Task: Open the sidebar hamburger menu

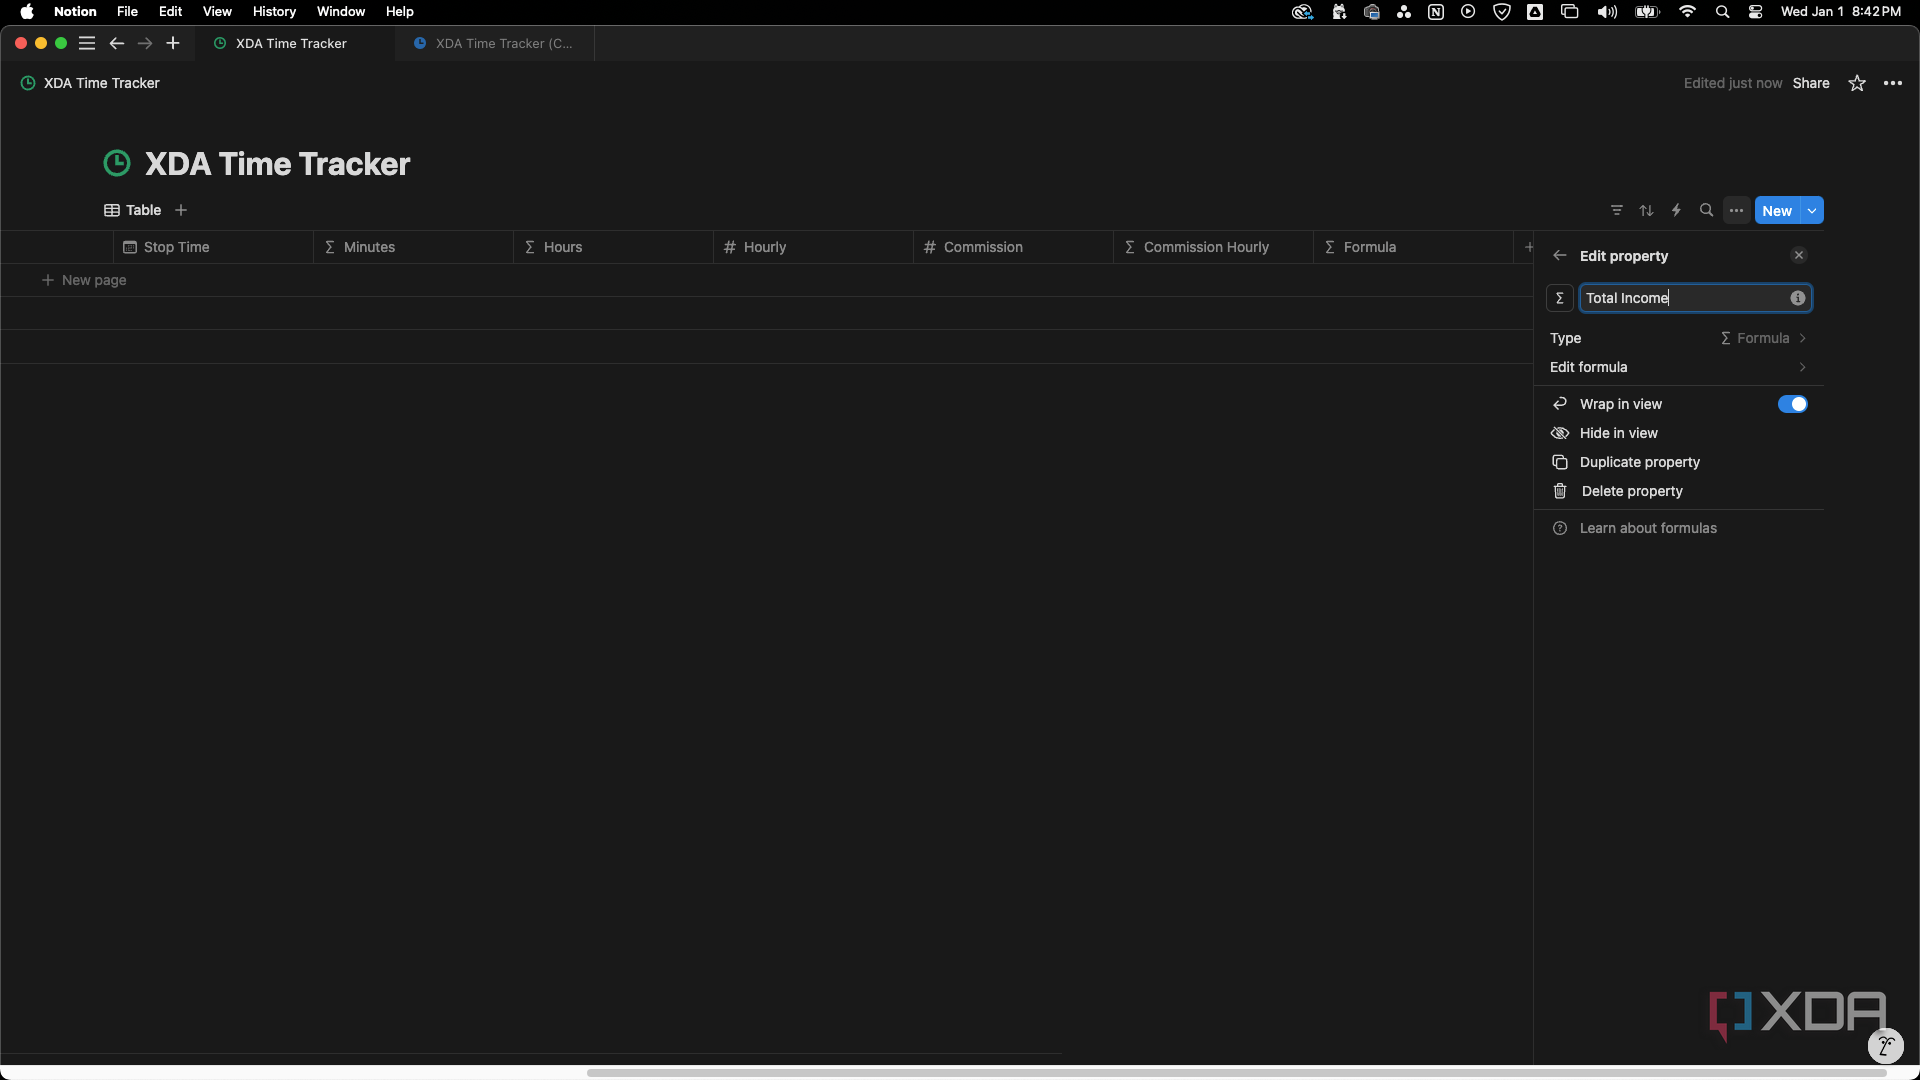Action: pos(87,43)
